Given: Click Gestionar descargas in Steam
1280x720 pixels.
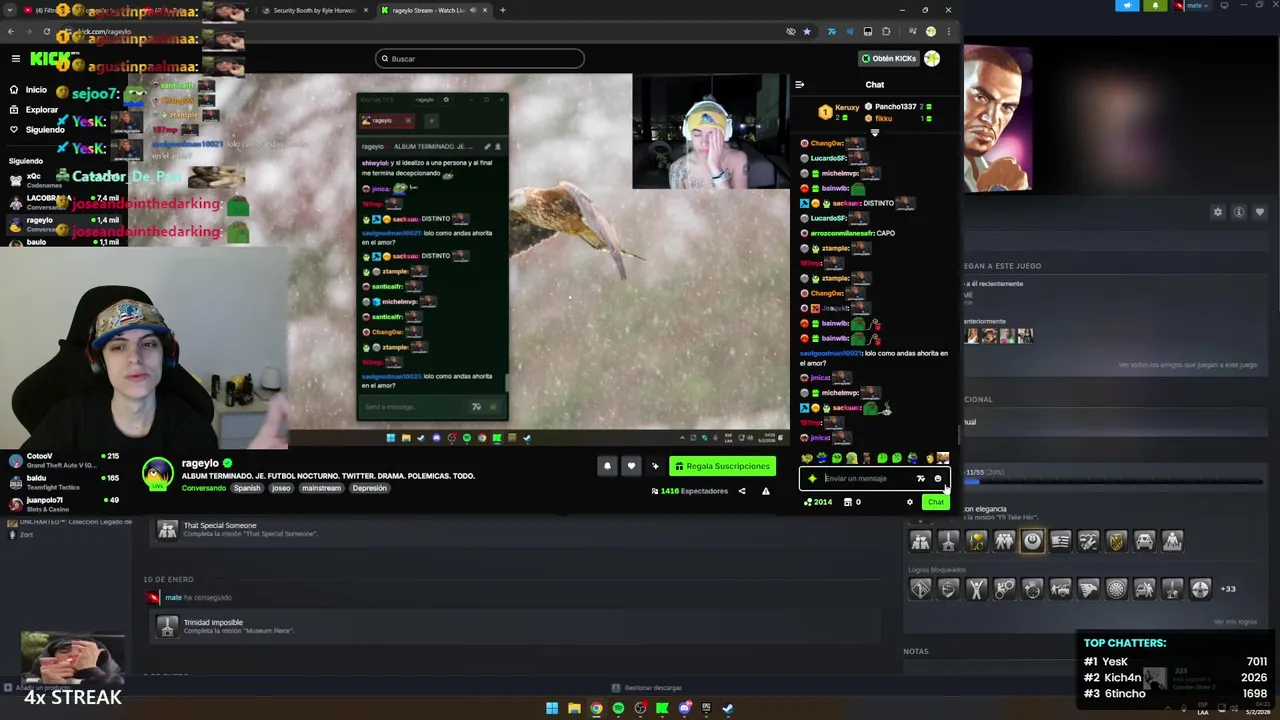Looking at the screenshot, I should coord(646,688).
